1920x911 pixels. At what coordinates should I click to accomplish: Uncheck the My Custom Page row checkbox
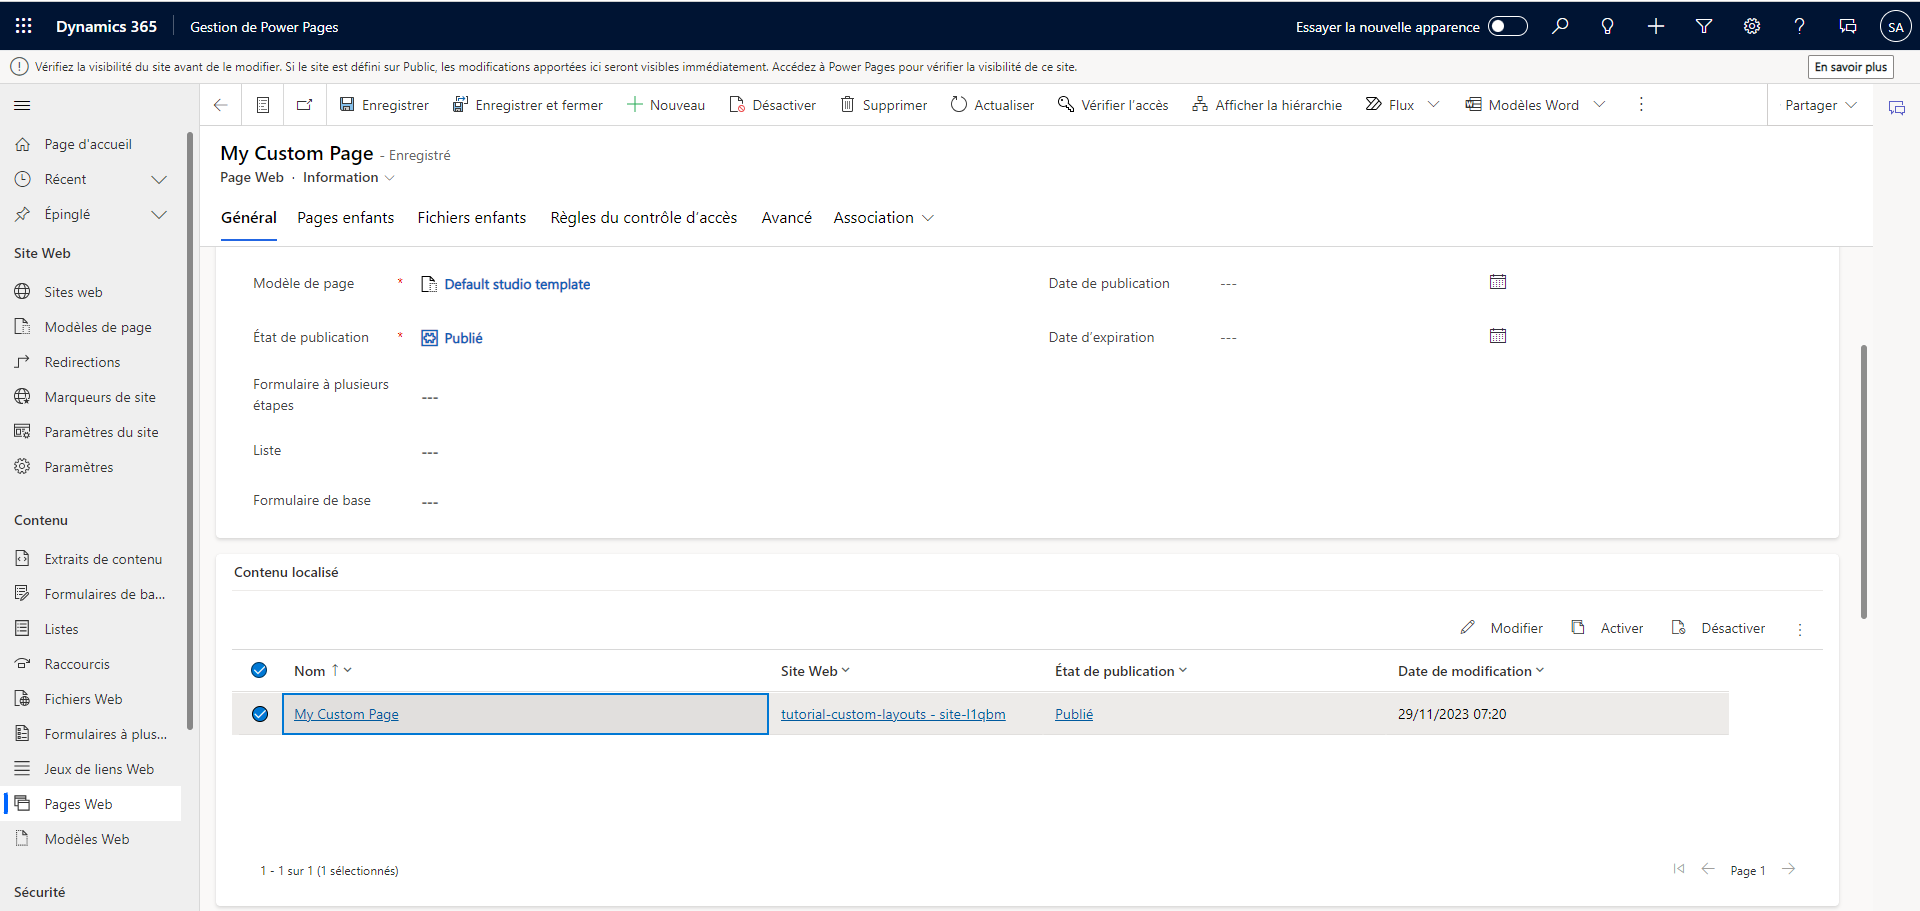click(260, 714)
